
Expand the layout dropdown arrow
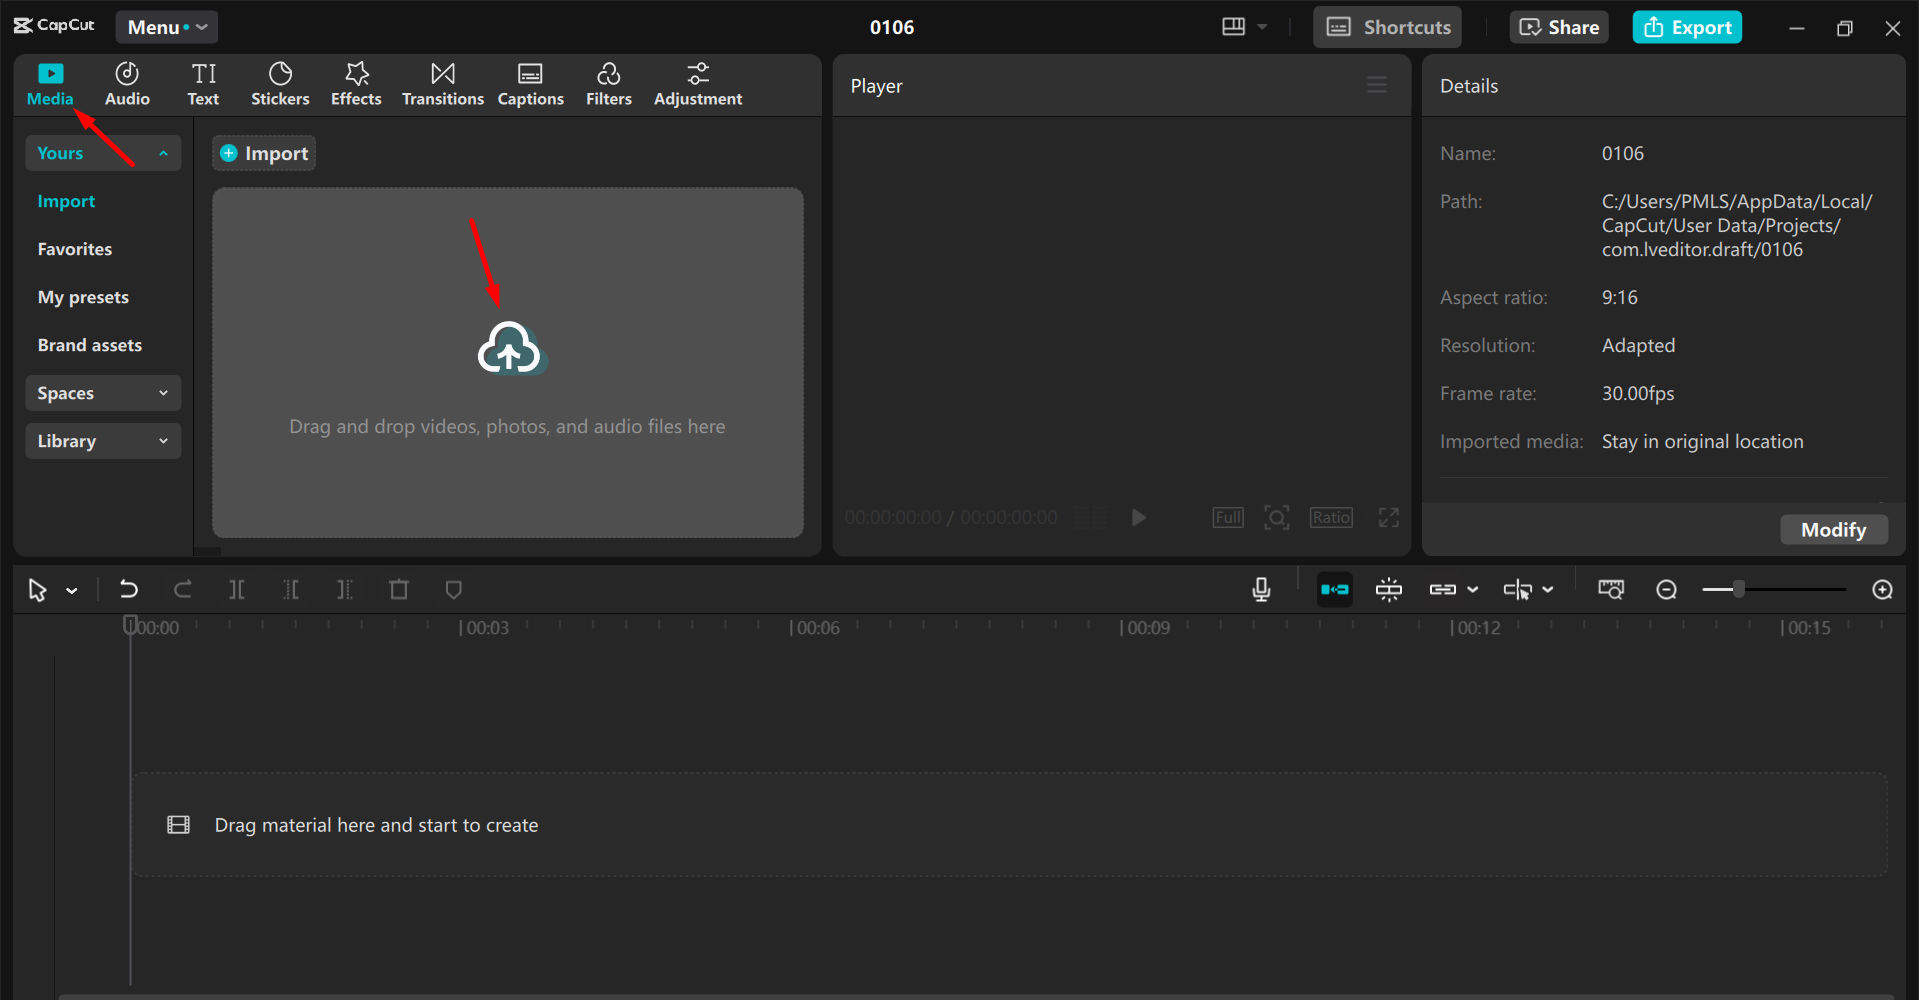tap(1262, 27)
